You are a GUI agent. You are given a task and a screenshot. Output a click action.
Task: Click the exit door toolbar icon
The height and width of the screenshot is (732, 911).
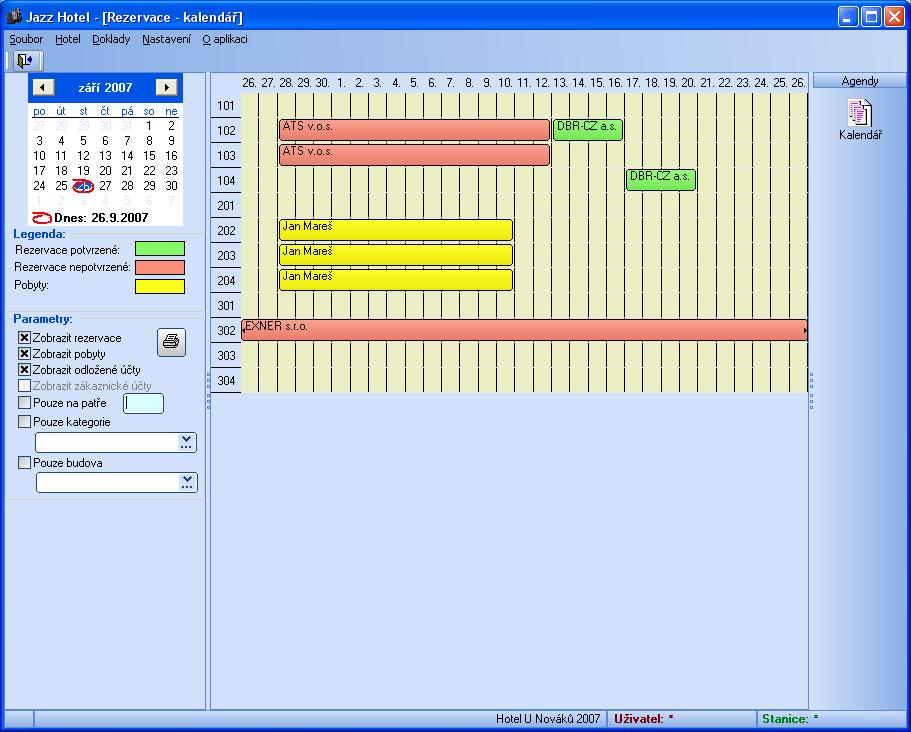[x=24, y=61]
